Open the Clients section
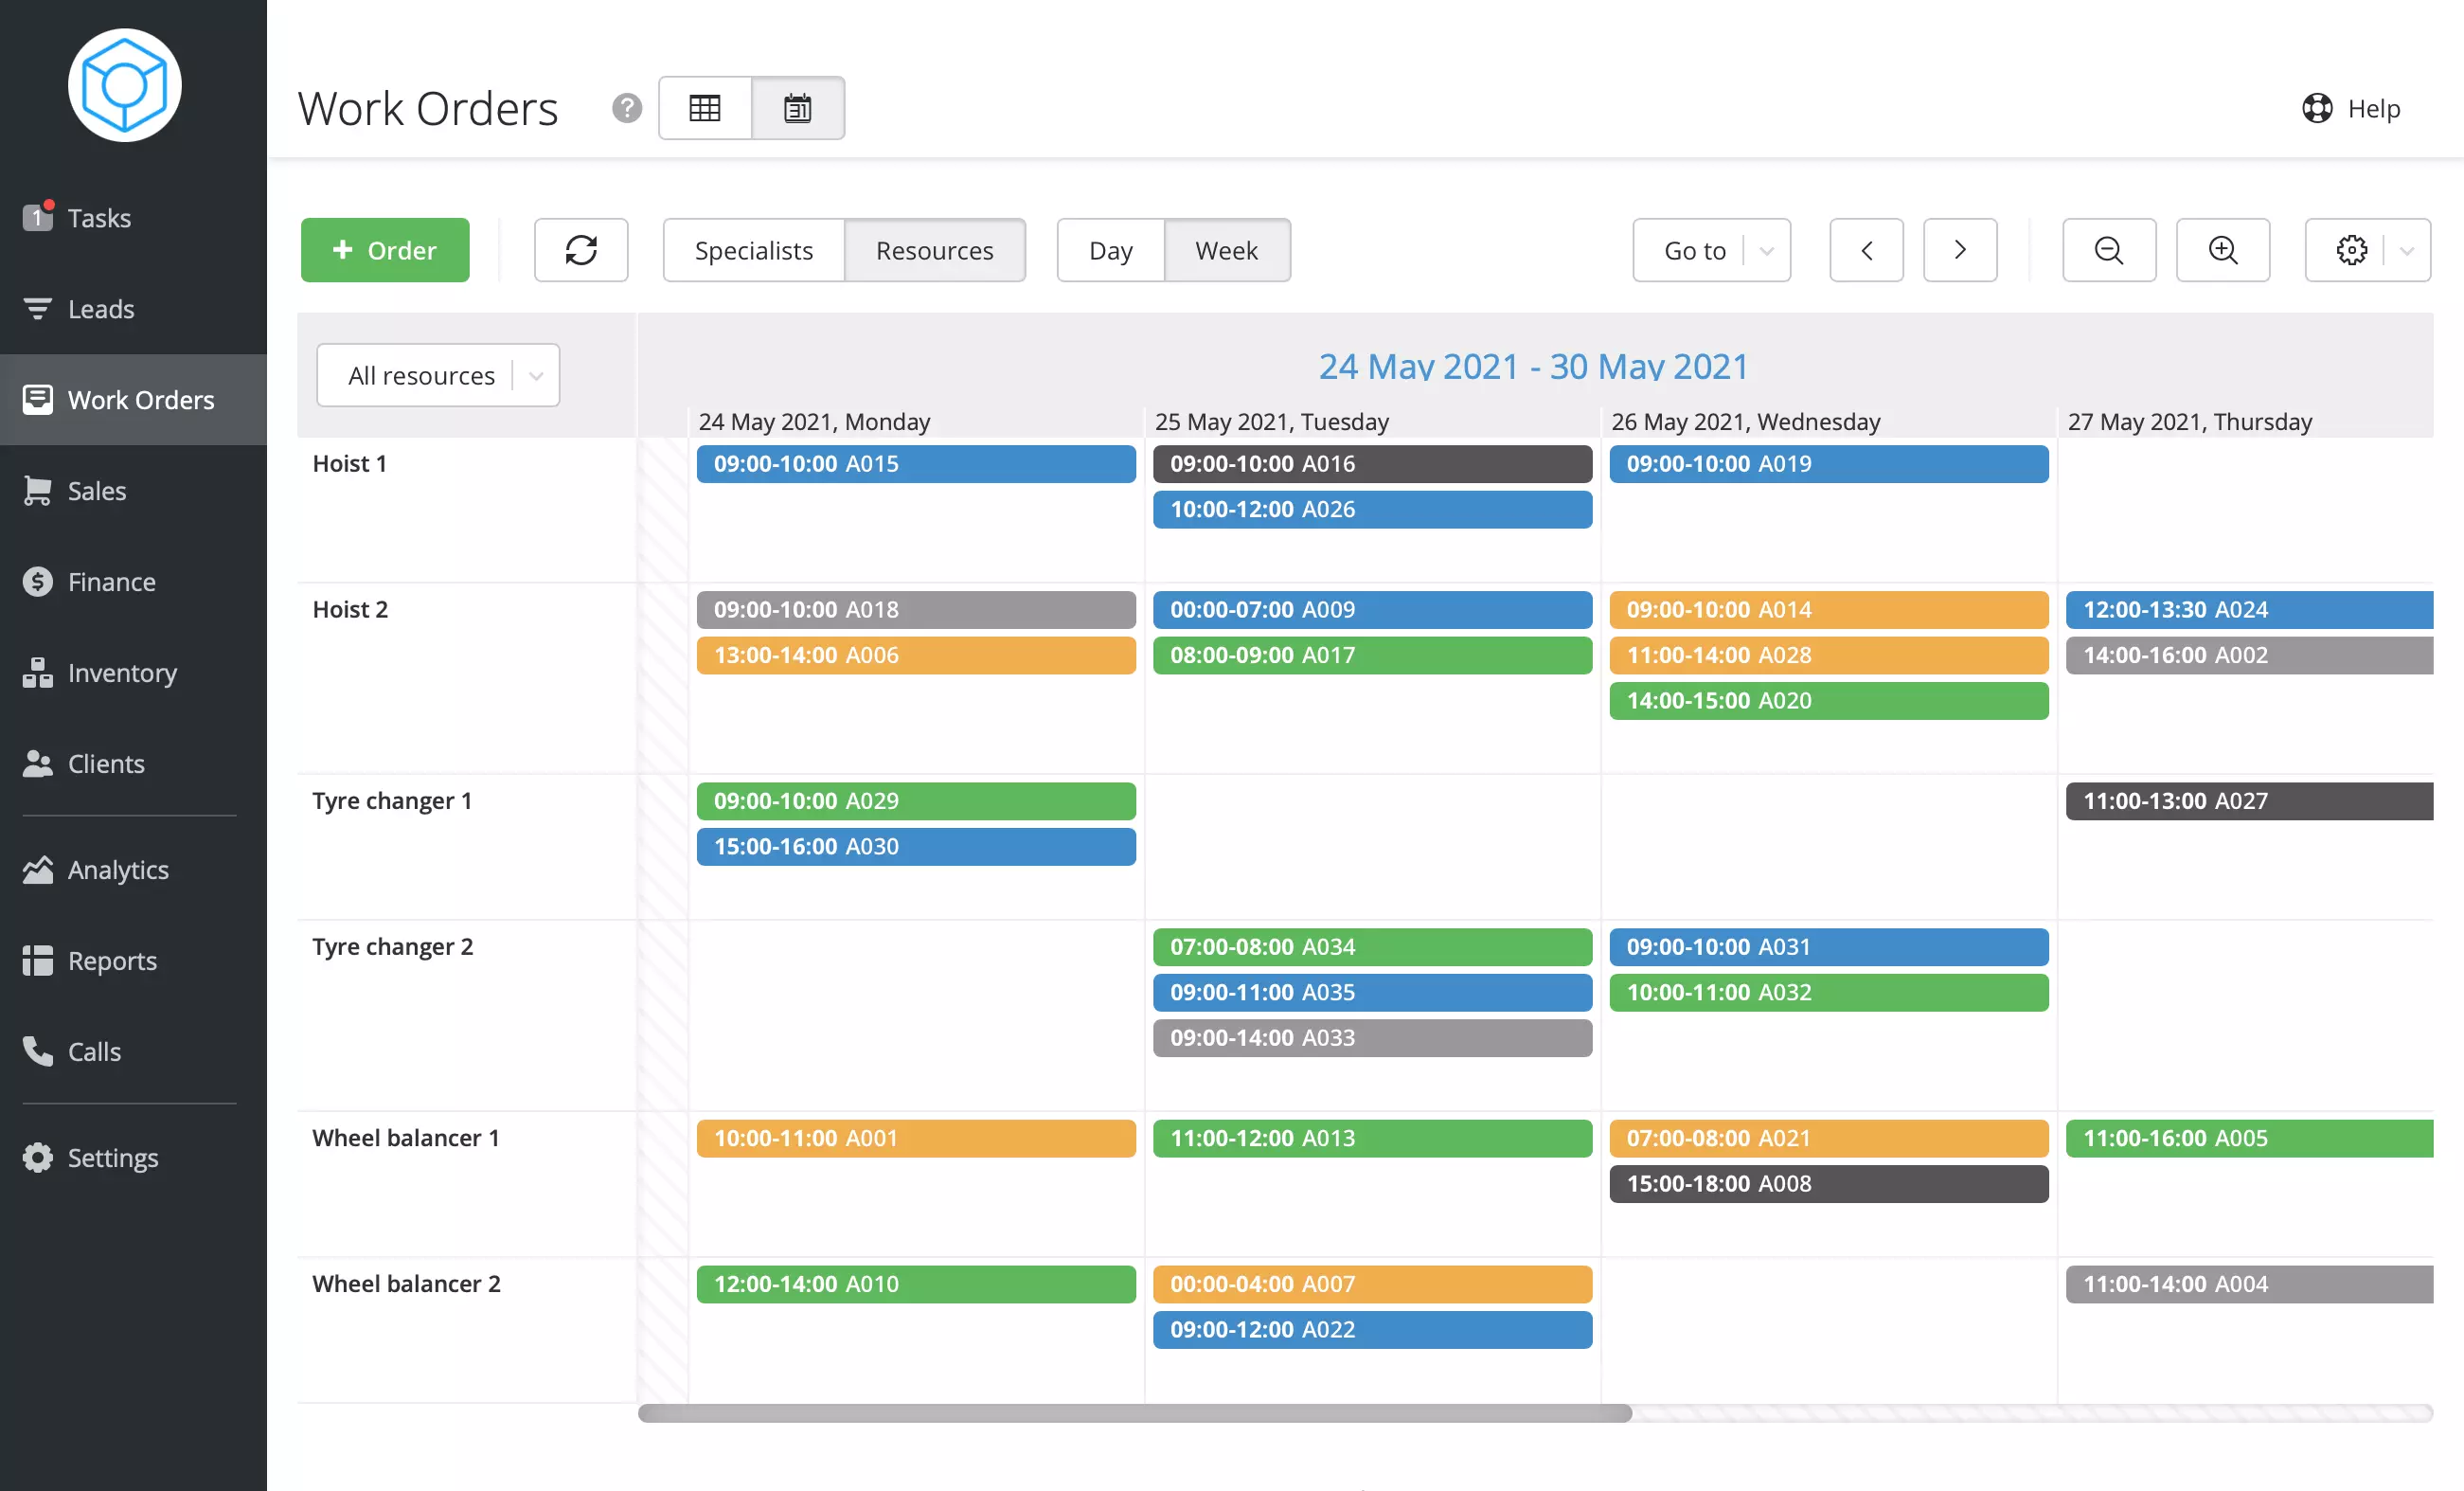This screenshot has height=1491, width=2464. 133,763
